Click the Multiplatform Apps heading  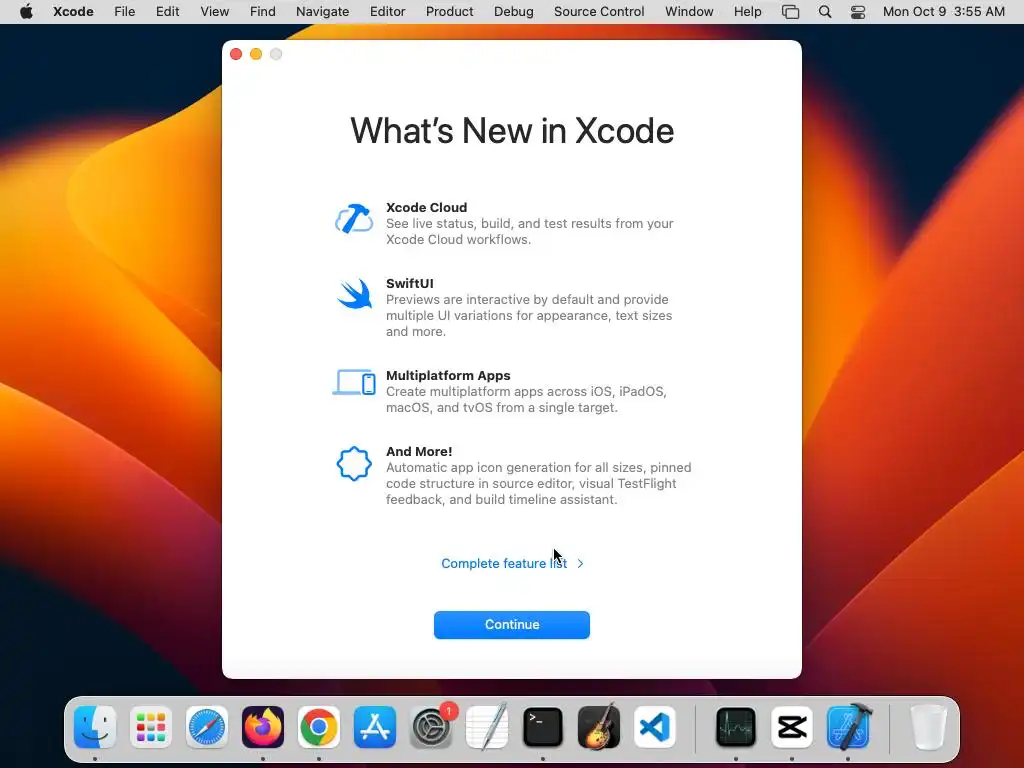click(x=448, y=376)
